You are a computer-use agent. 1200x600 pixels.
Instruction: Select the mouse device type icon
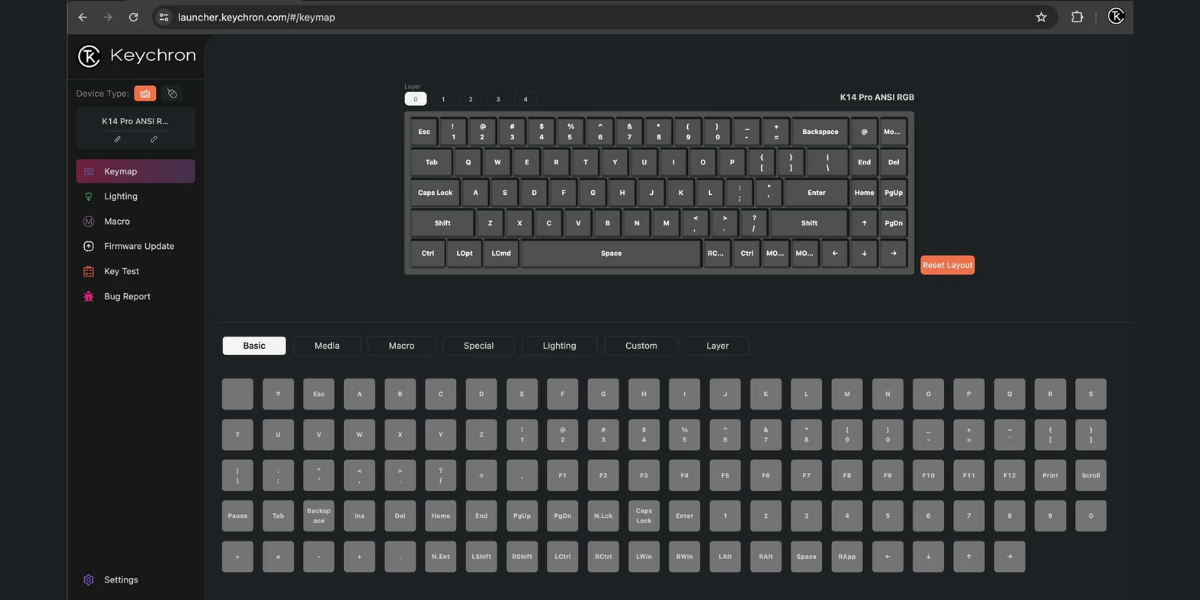(x=172, y=93)
